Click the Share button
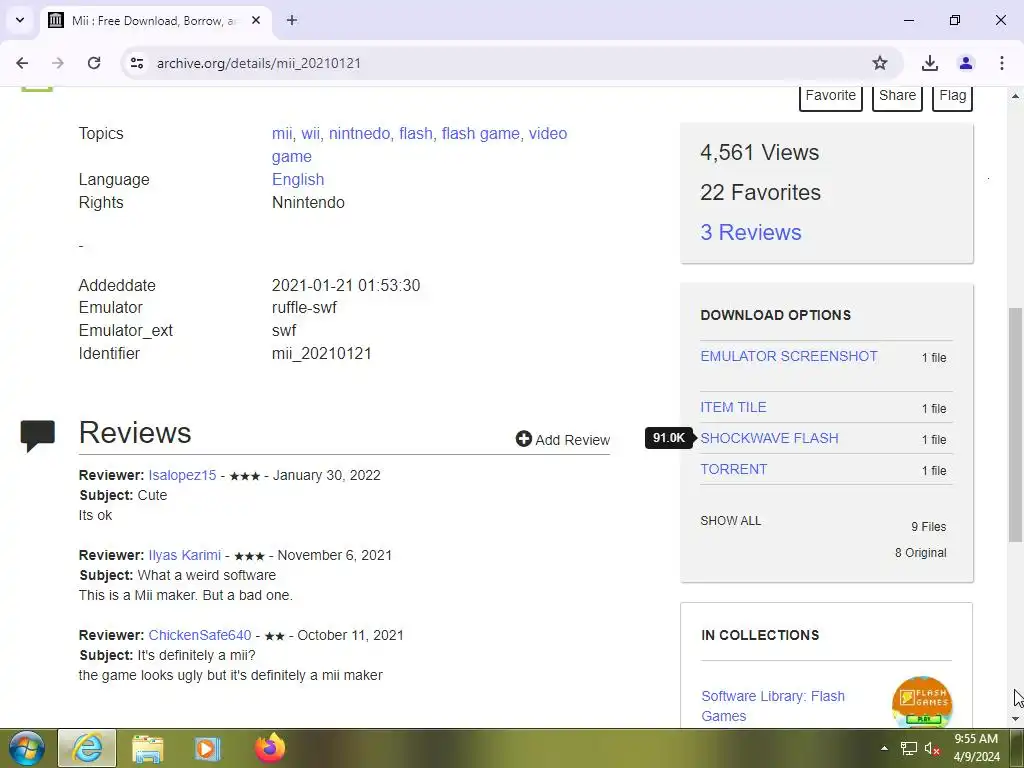The height and width of the screenshot is (768, 1024). [897, 95]
